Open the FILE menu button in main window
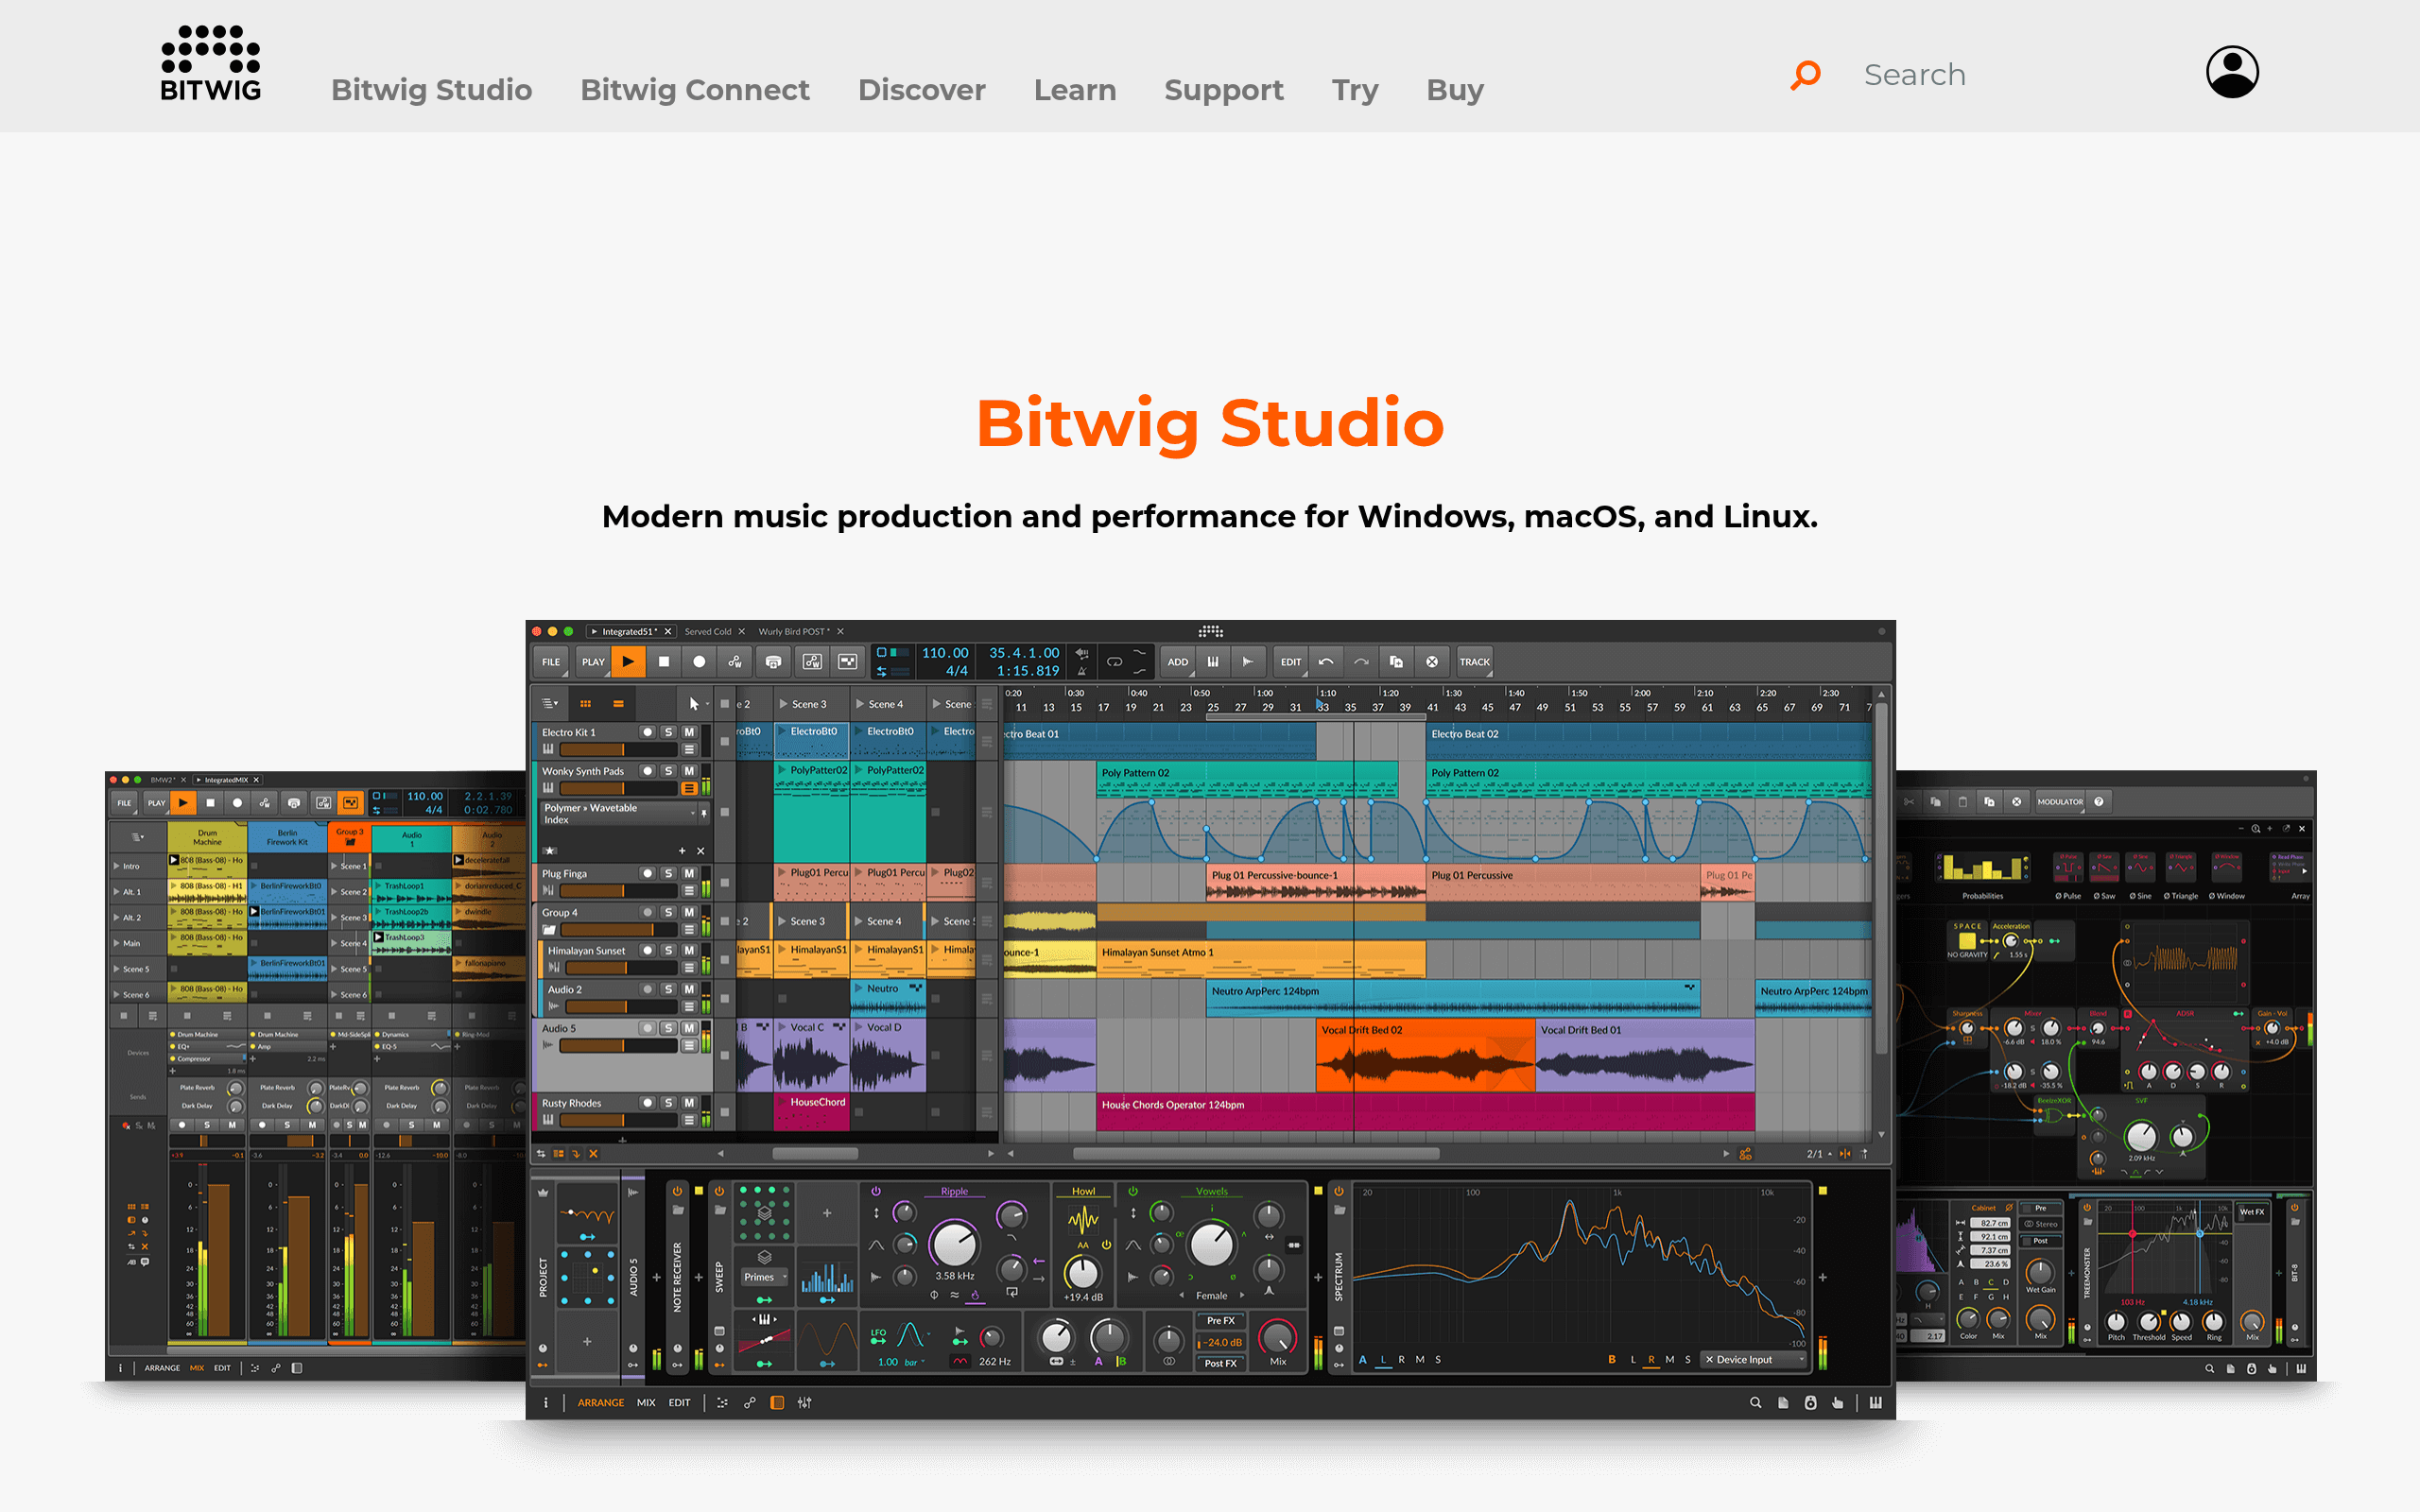The width and height of the screenshot is (2420, 1512). (x=551, y=661)
